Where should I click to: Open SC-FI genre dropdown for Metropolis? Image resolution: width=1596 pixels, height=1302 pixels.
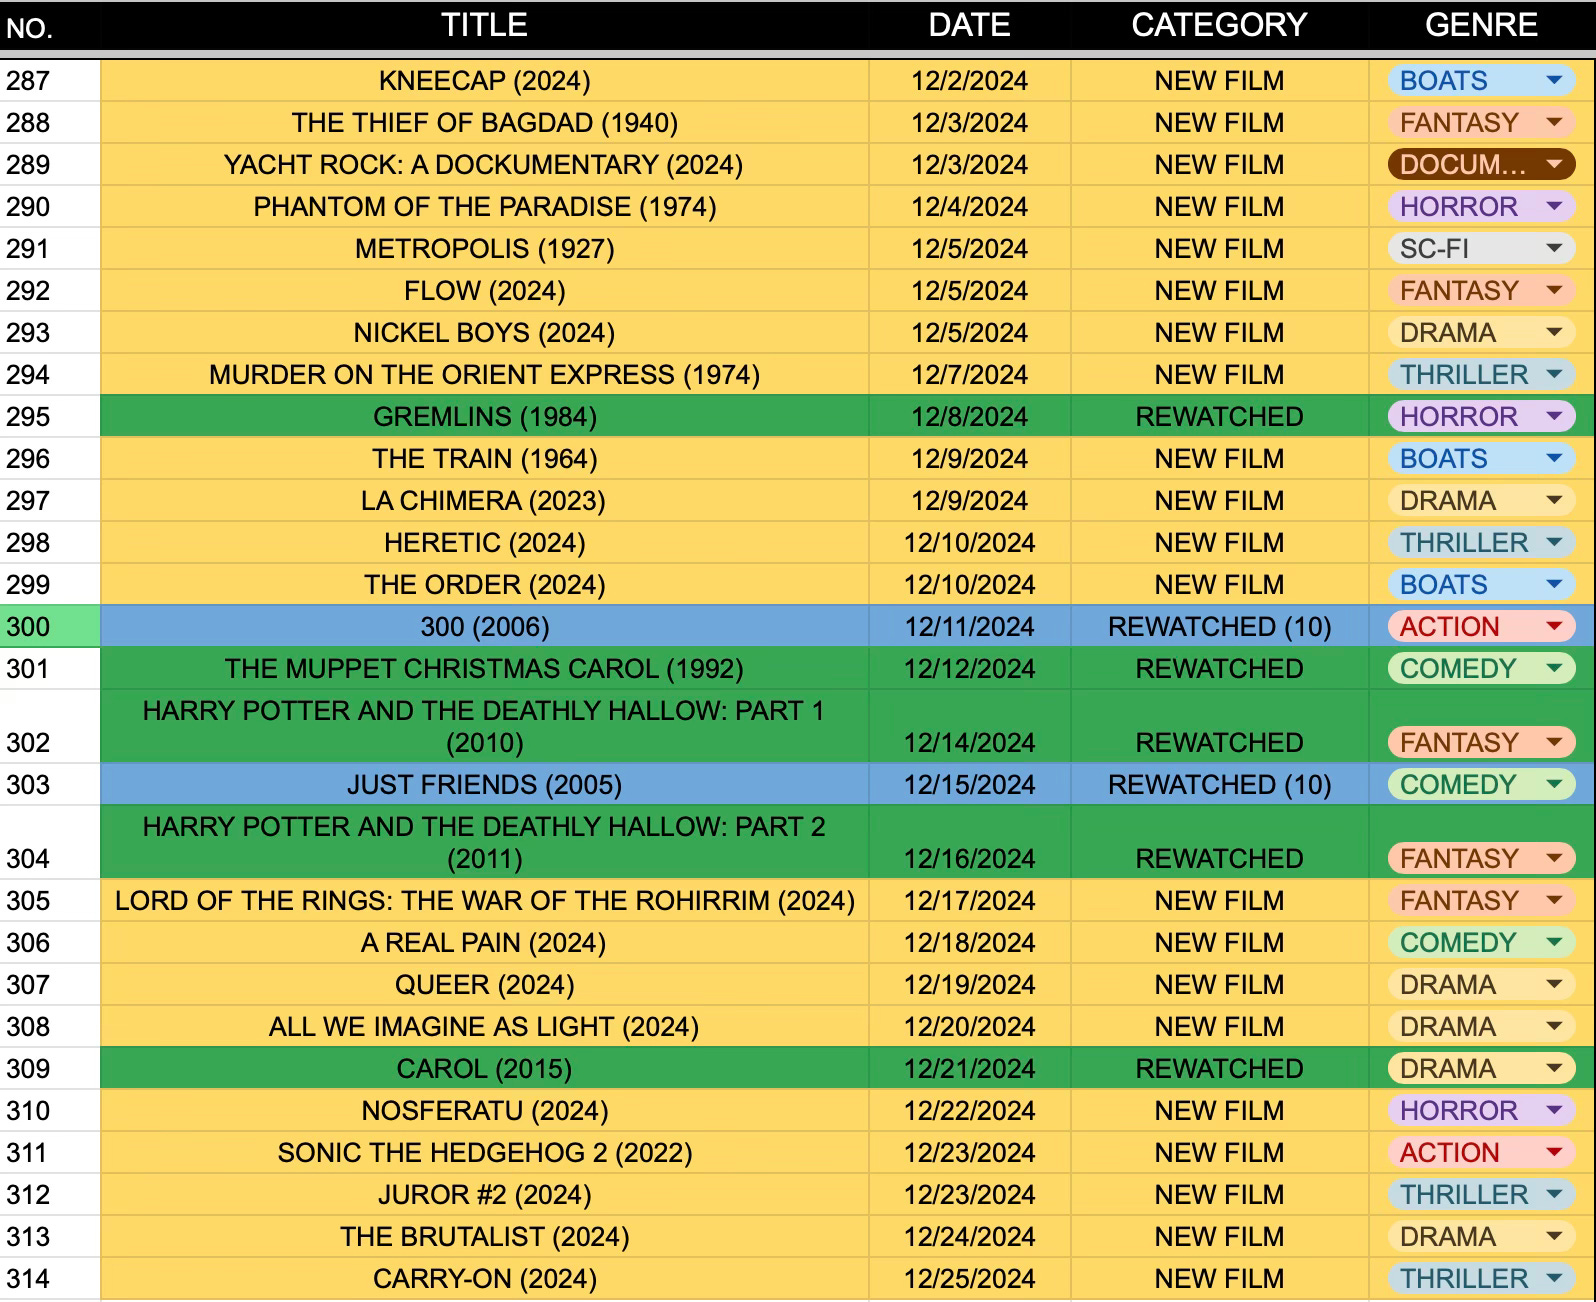coord(1481,249)
